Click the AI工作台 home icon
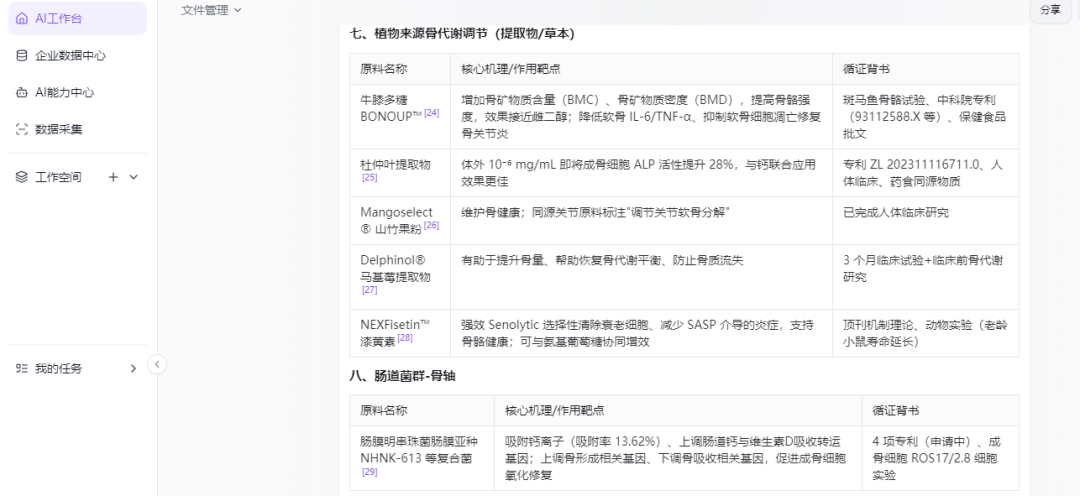1080x496 pixels. [22, 19]
